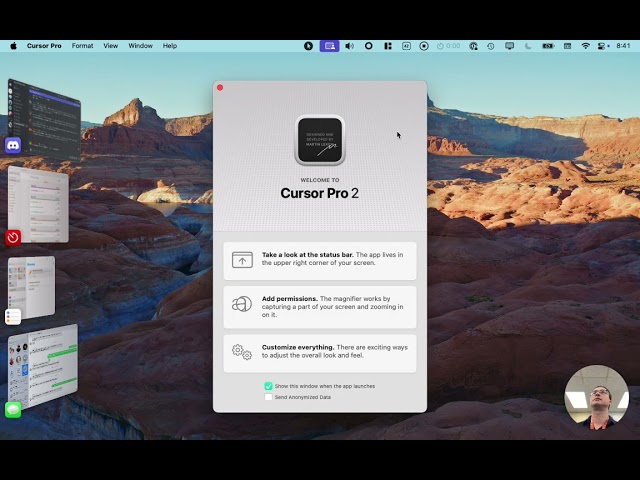Click the Take a look at status bar card
Screen dimensions: 640x480
click(320, 260)
